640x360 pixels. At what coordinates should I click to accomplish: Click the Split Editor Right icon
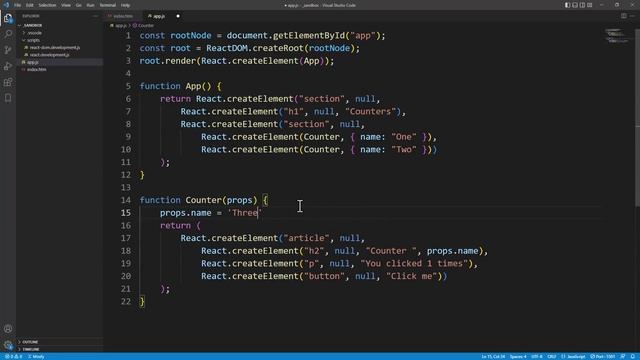[x=624, y=16]
